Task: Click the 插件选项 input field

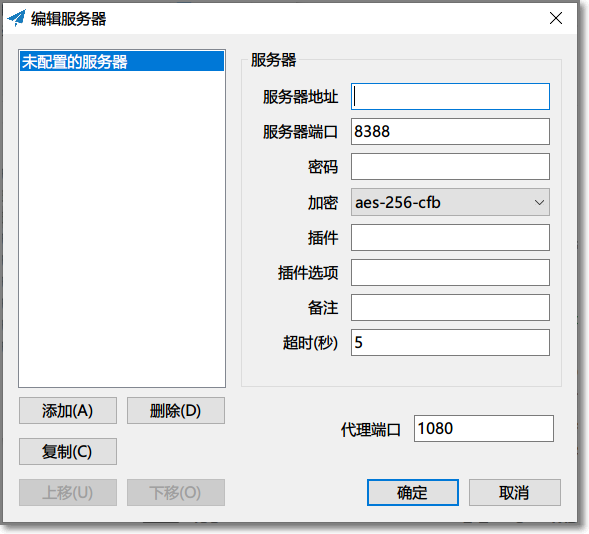Action: (450, 272)
